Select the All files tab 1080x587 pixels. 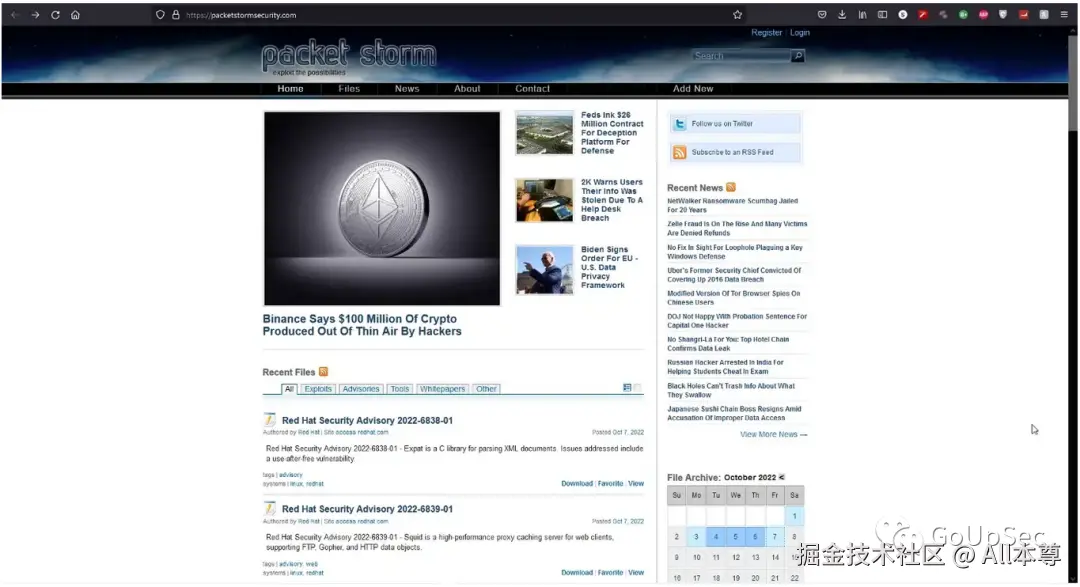pyautogui.click(x=289, y=389)
